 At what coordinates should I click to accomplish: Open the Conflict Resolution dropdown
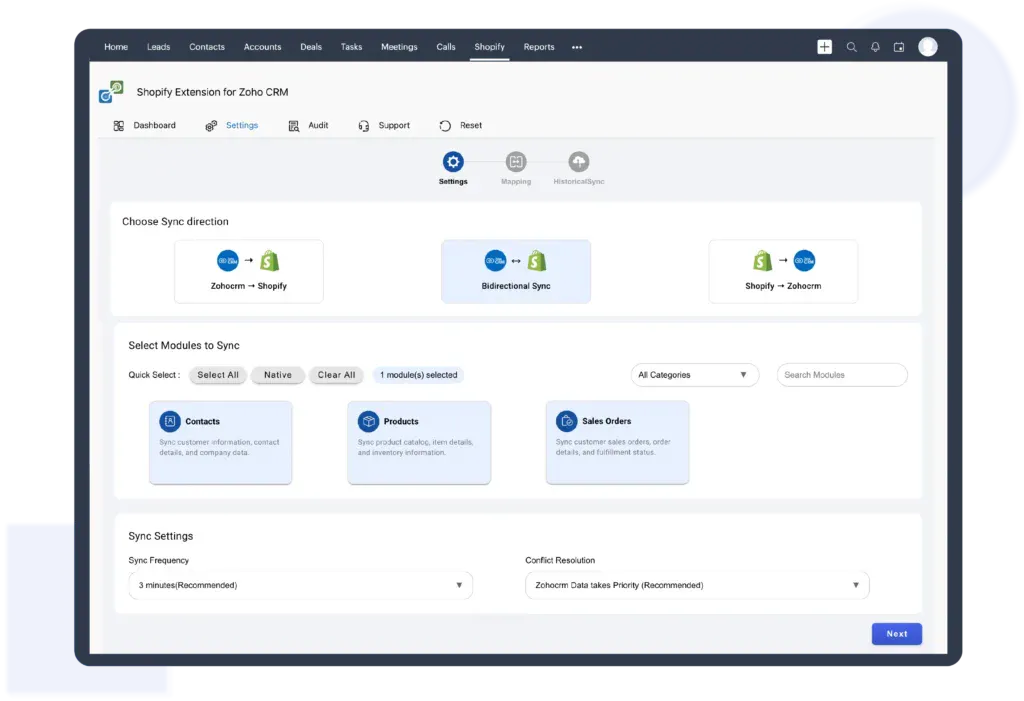tap(697, 585)
